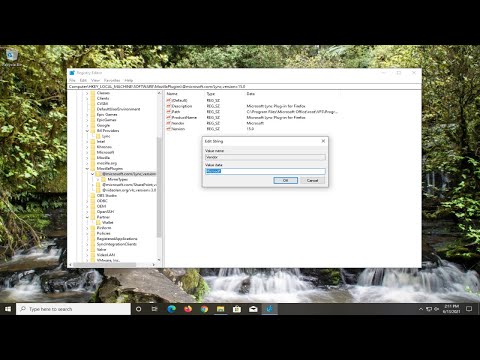
Task: Click the (Default) value string icon
Action: click(169, 100)
